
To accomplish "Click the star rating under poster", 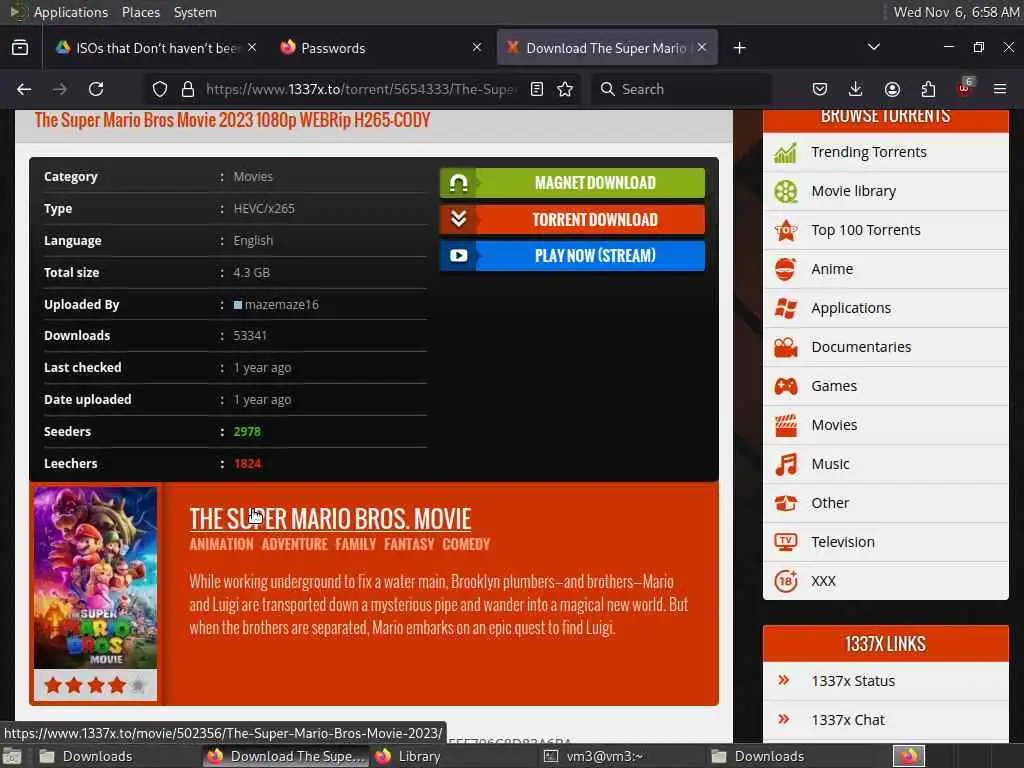I will tap(95, 685).
